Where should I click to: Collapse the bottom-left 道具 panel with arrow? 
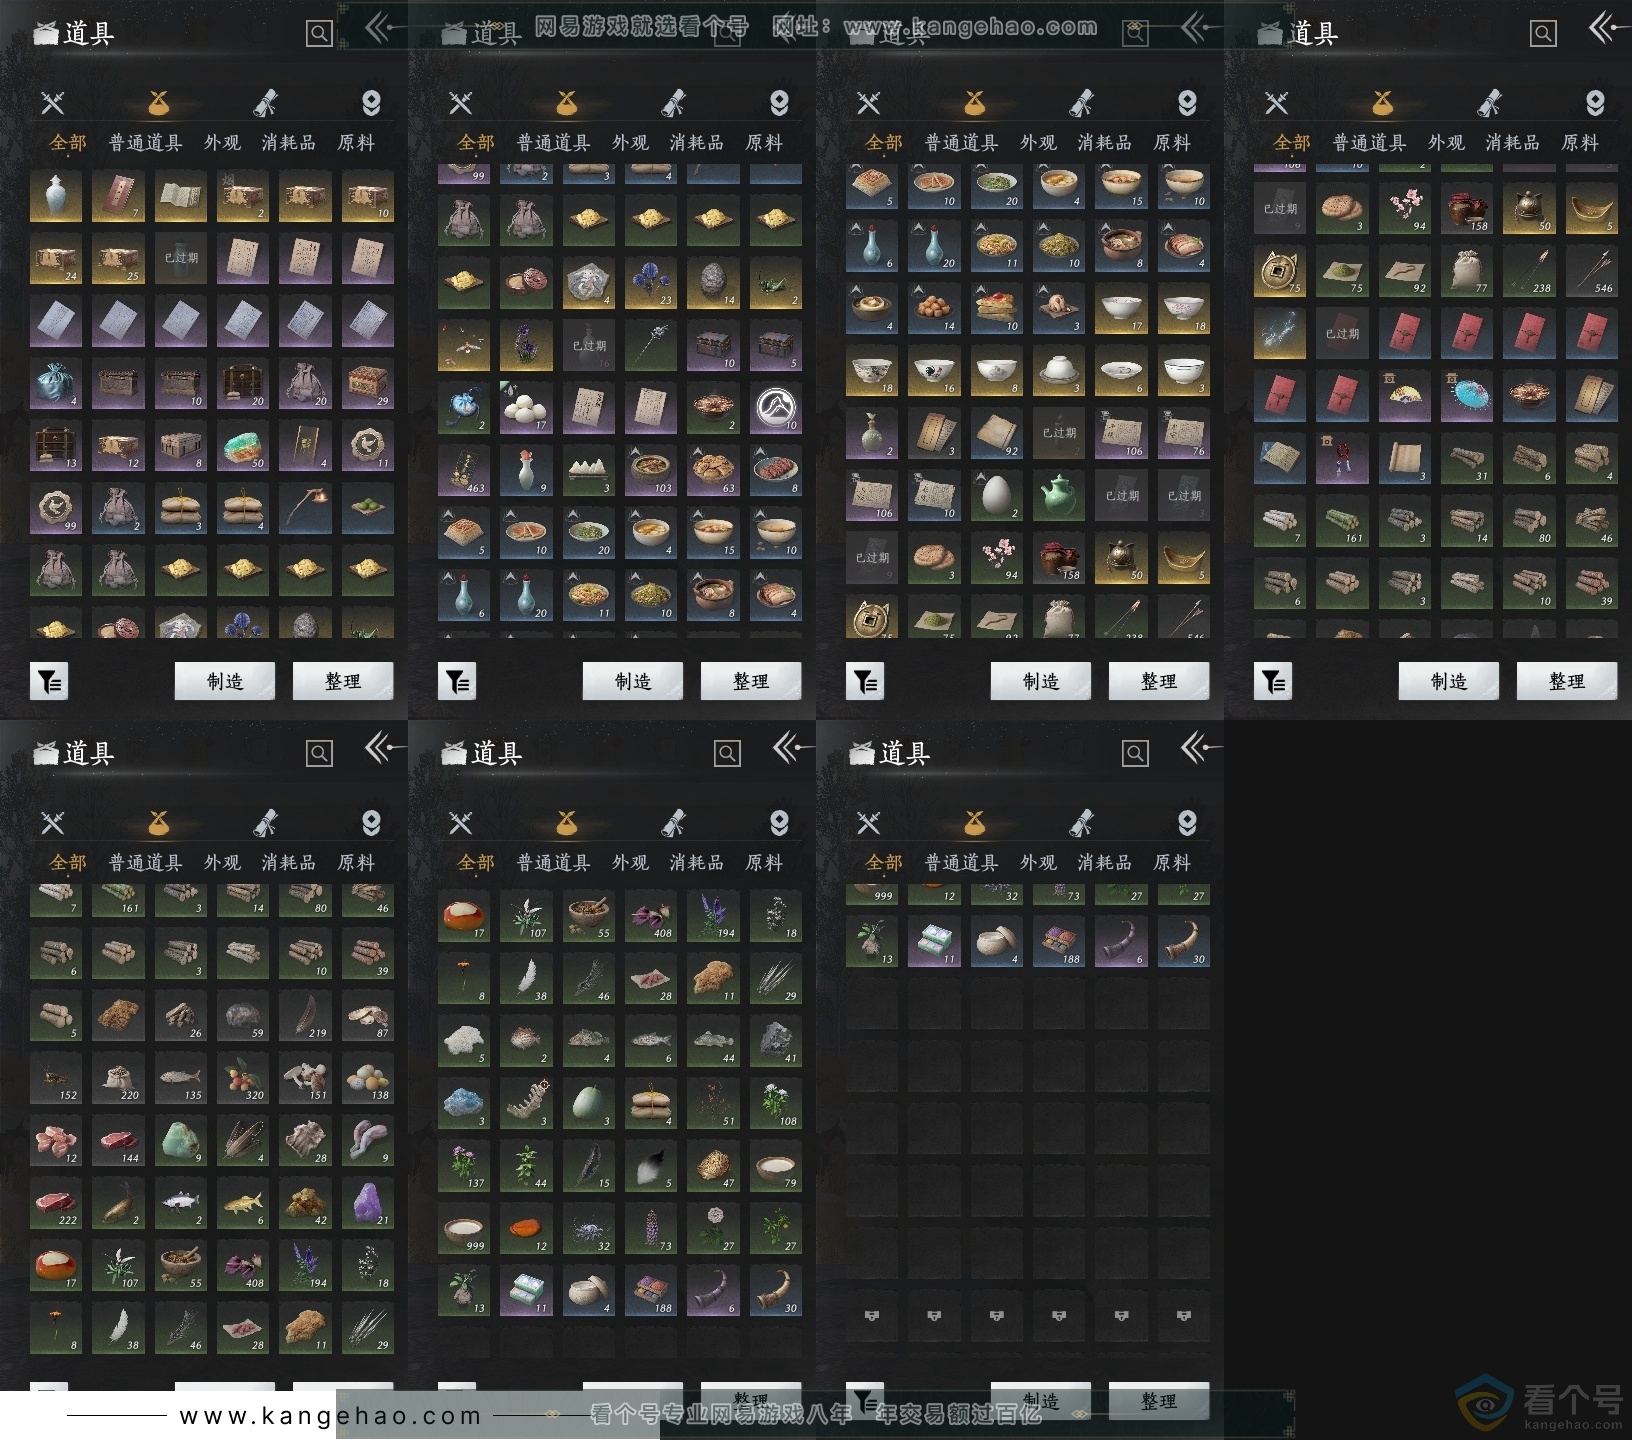tap(383, 748)
